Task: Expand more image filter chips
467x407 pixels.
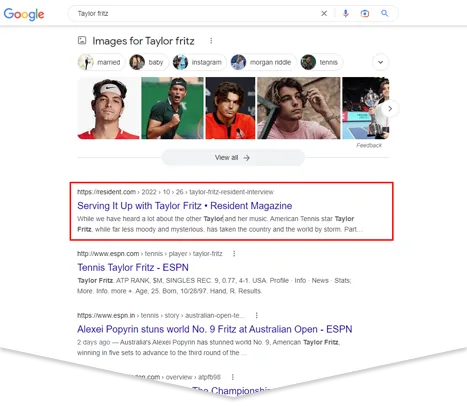Action: pos(380,62)
